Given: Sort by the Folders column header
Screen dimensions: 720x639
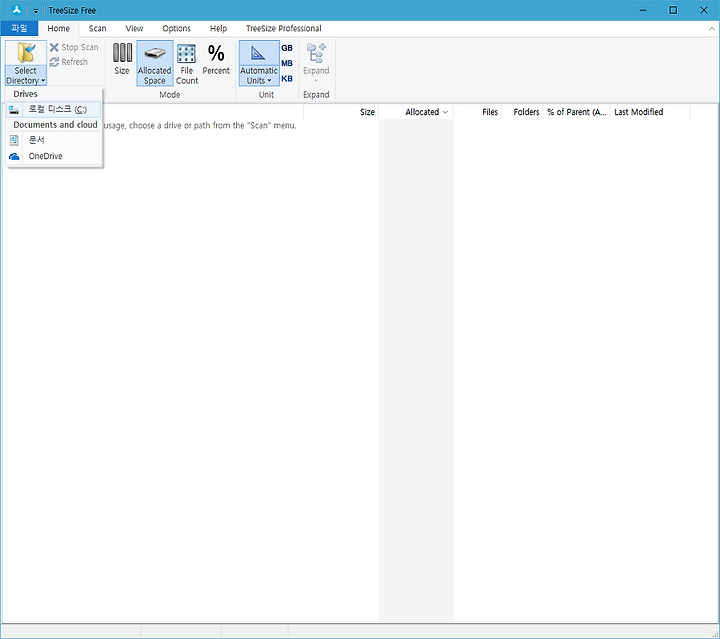Looking at the screenshot, I should 522,112.
